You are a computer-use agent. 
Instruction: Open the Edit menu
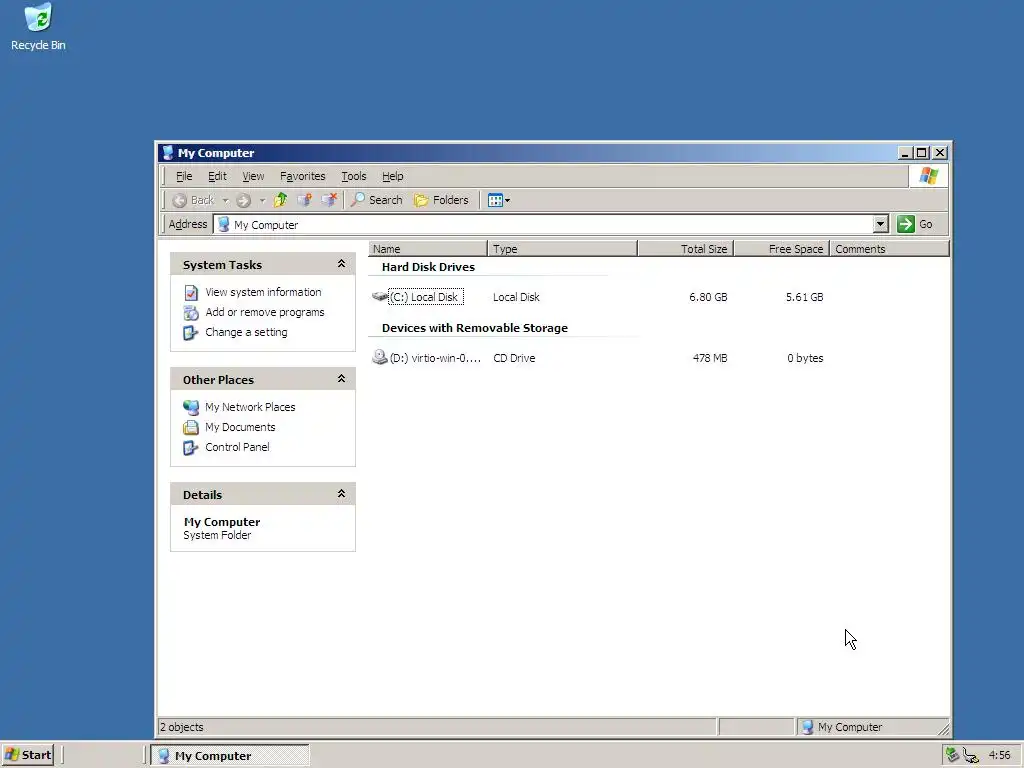217,176
